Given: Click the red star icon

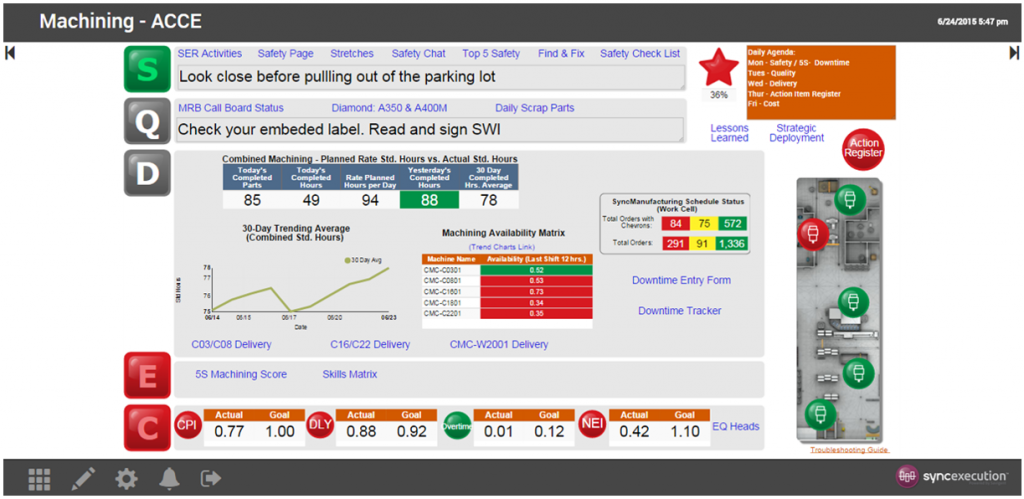Looking at the screenshot, I should click(x=718, y=68).
